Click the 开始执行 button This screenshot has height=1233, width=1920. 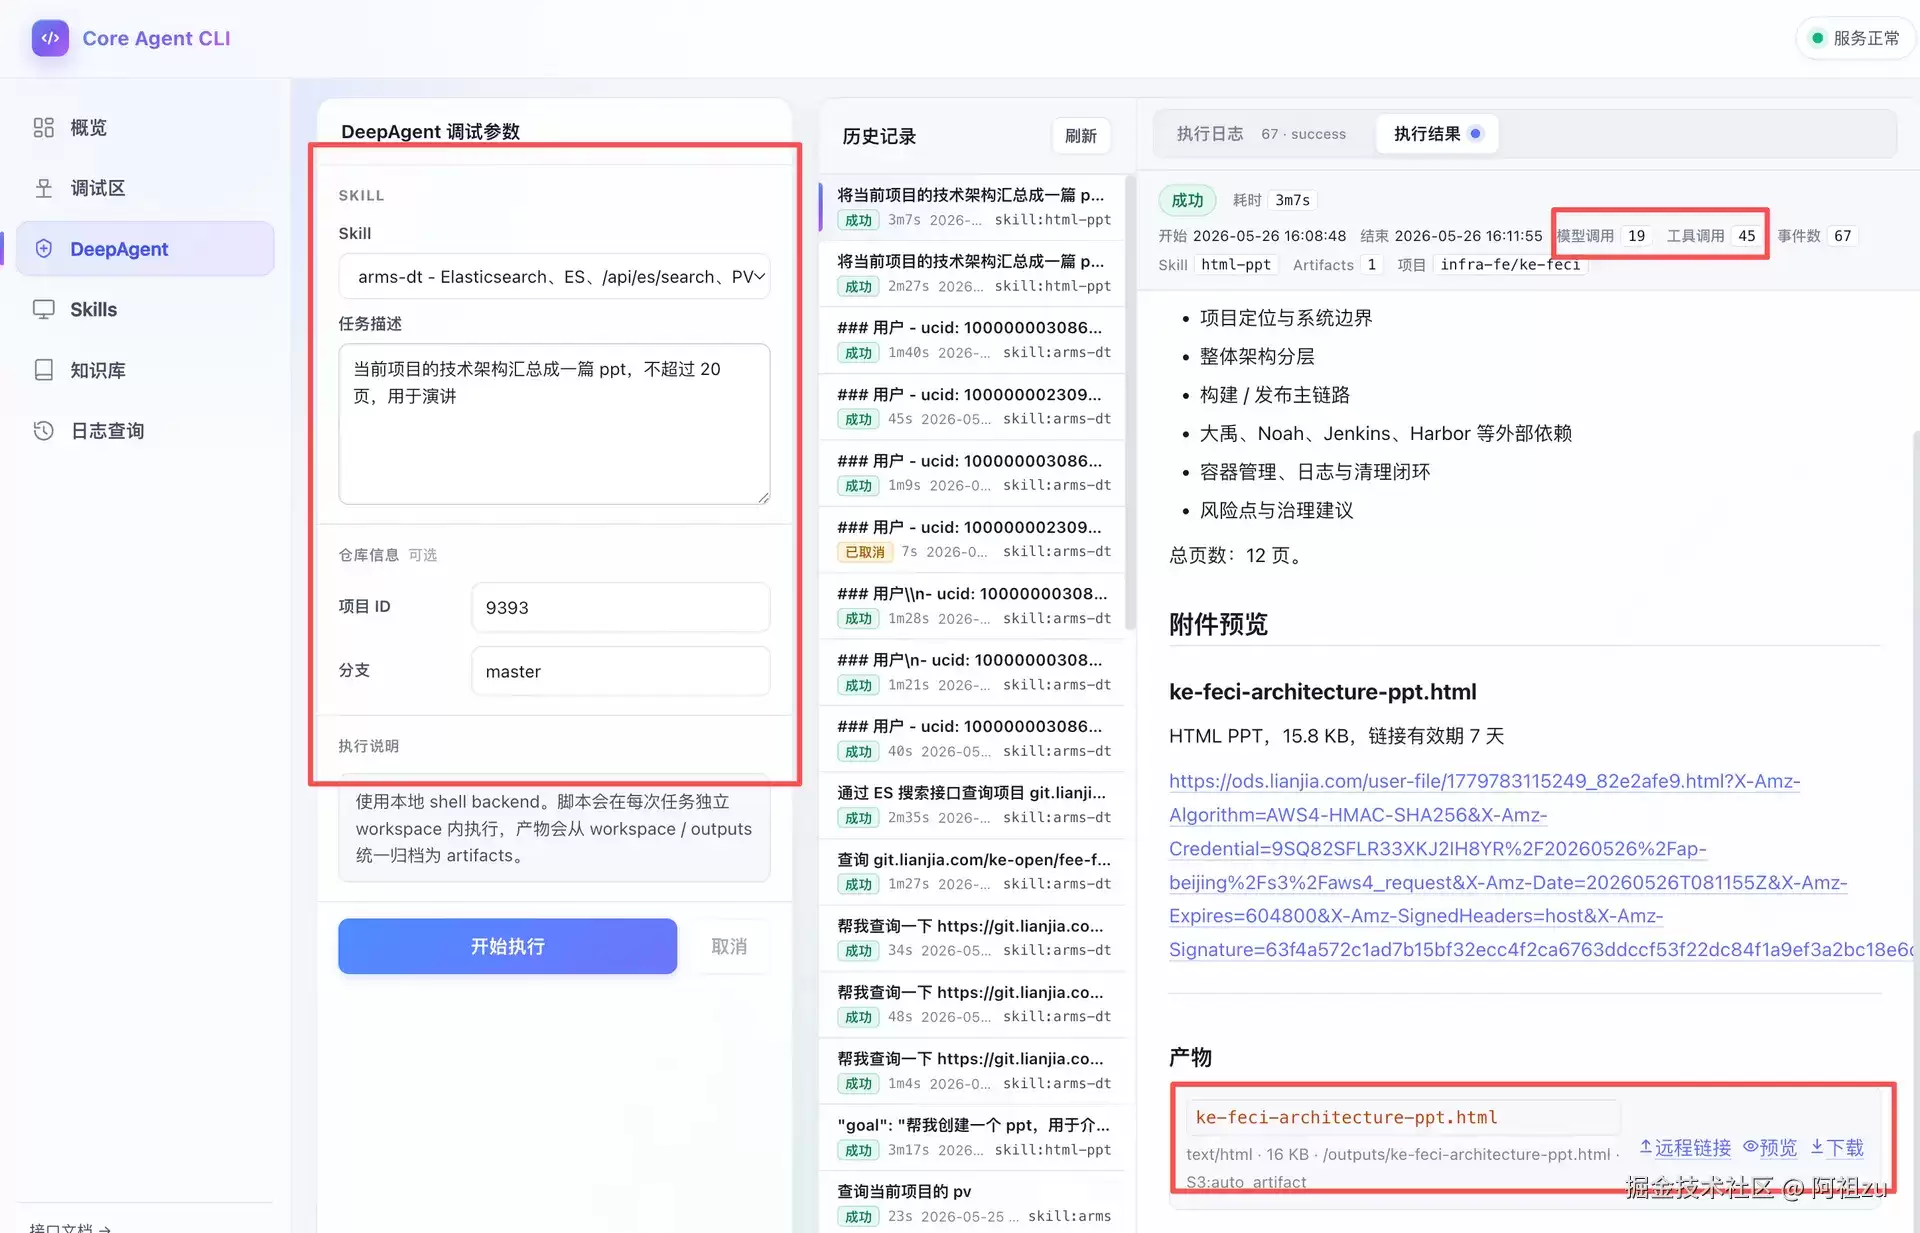[507, 946]
